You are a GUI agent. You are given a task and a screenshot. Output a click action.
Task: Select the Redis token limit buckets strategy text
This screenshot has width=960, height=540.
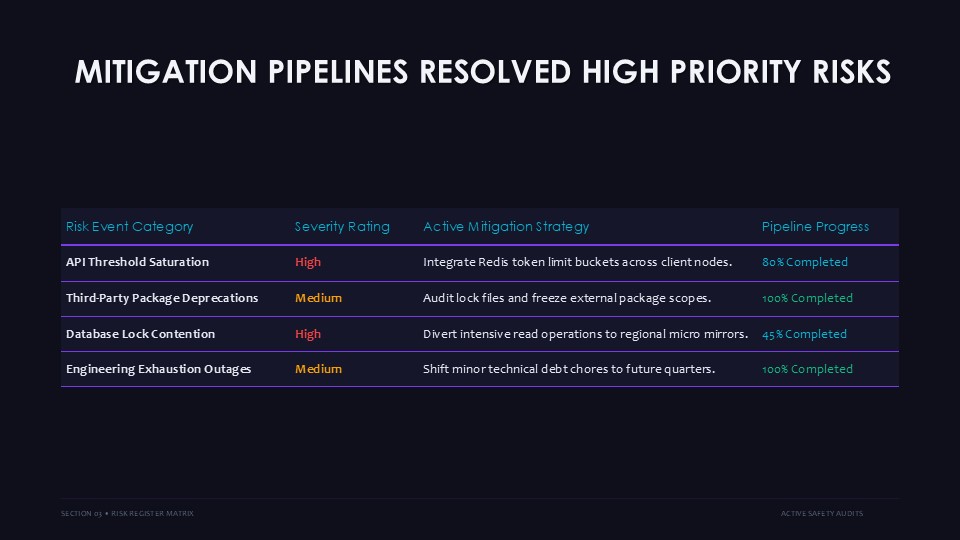(577, 262)
